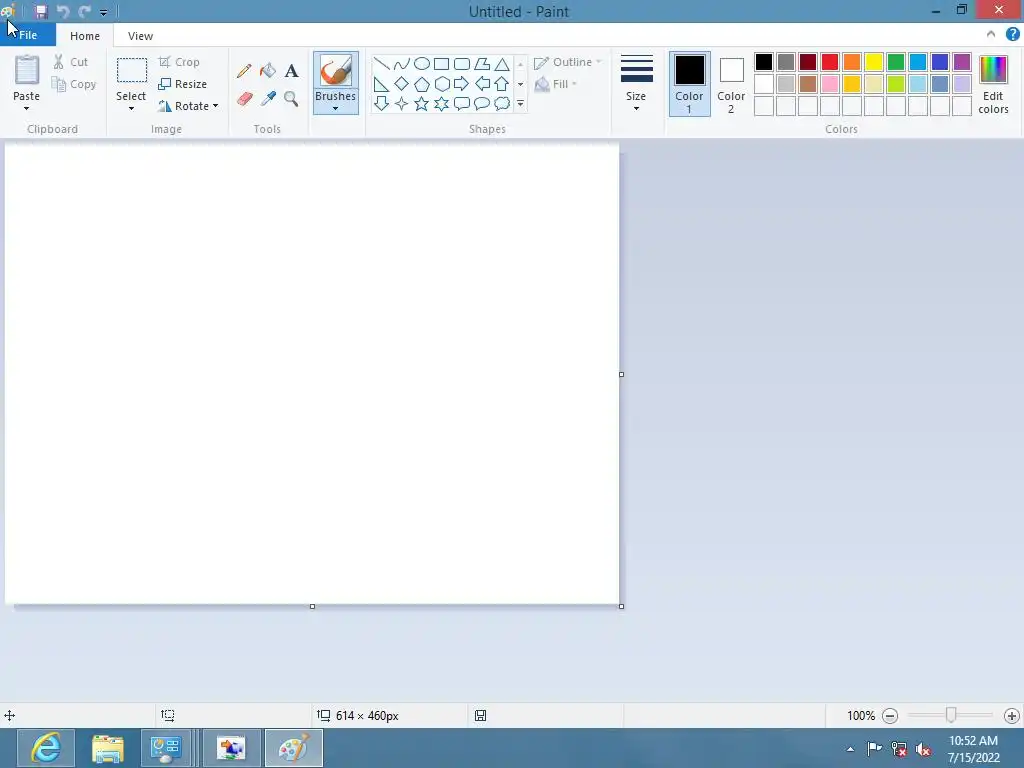This screenshot has height=768, width=1024.
Task: Select the Color picker eyedropper tool
Action: pyautogui.click(x=268, y=99)
